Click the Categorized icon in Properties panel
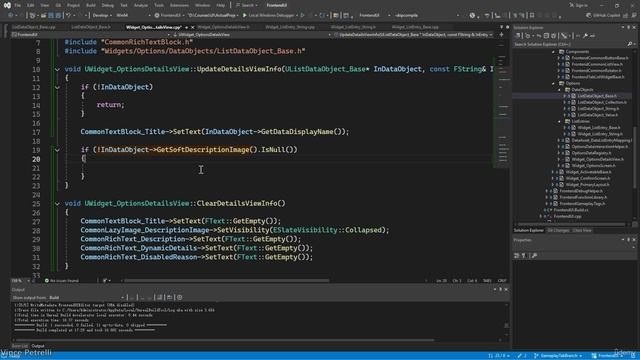The height and width of the screenshot is (360, 640). (517, 256)
